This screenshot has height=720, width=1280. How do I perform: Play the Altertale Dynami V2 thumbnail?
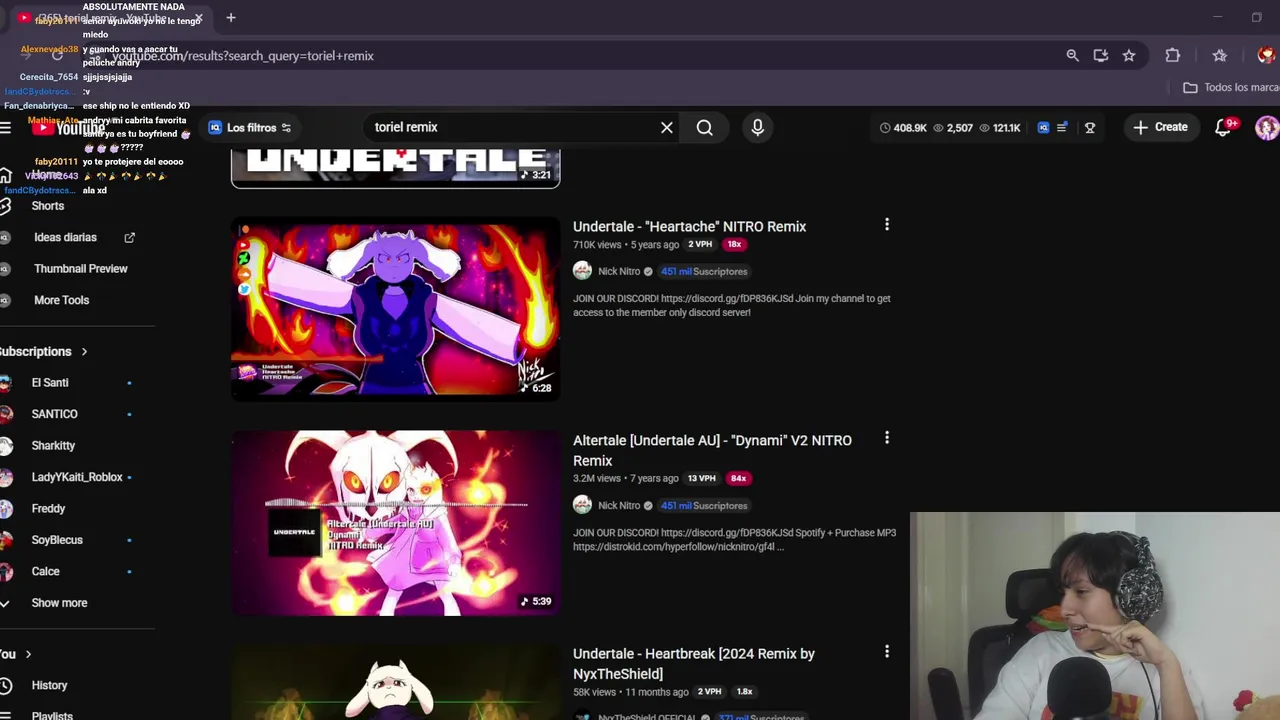tap(396, 523)
